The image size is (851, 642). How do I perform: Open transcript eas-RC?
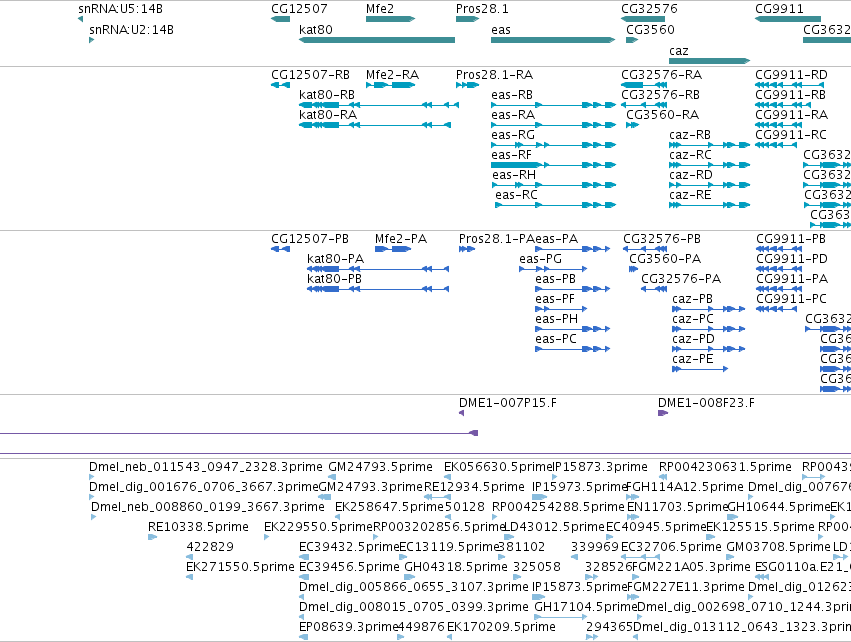(x=516, y=195)
